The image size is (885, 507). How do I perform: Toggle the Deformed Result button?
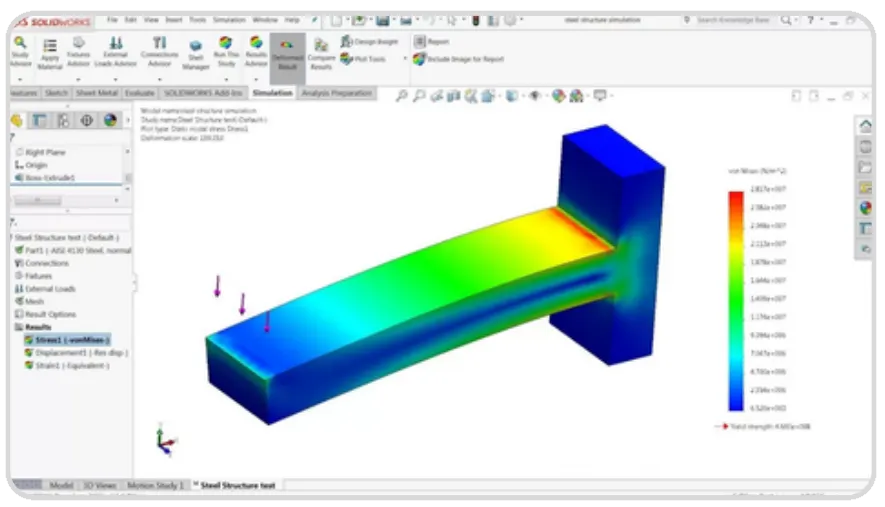click(x=287, y=59)
